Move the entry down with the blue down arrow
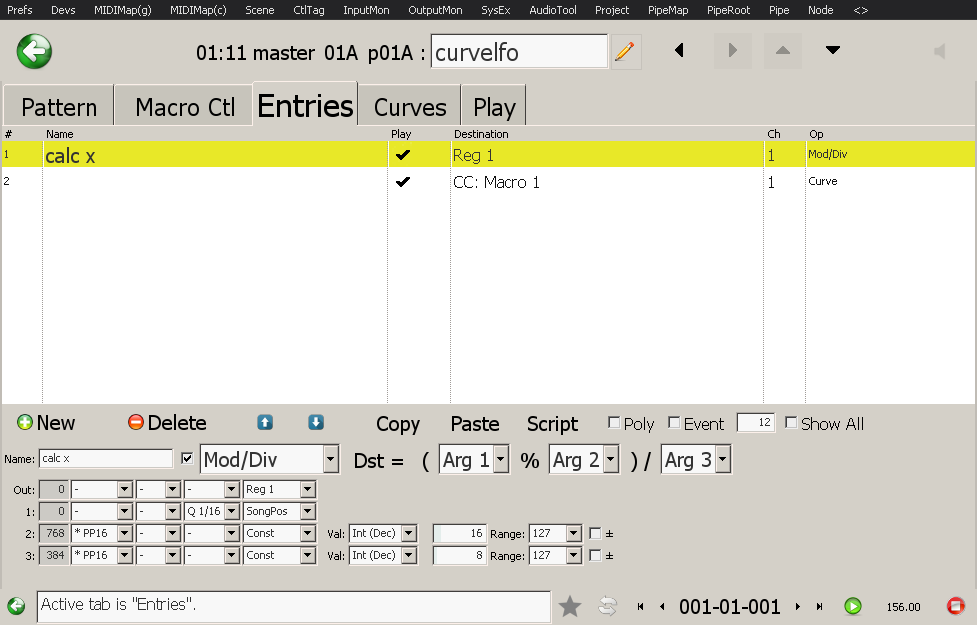Viewport: 977px width, 625px height. tap(316, 423)
